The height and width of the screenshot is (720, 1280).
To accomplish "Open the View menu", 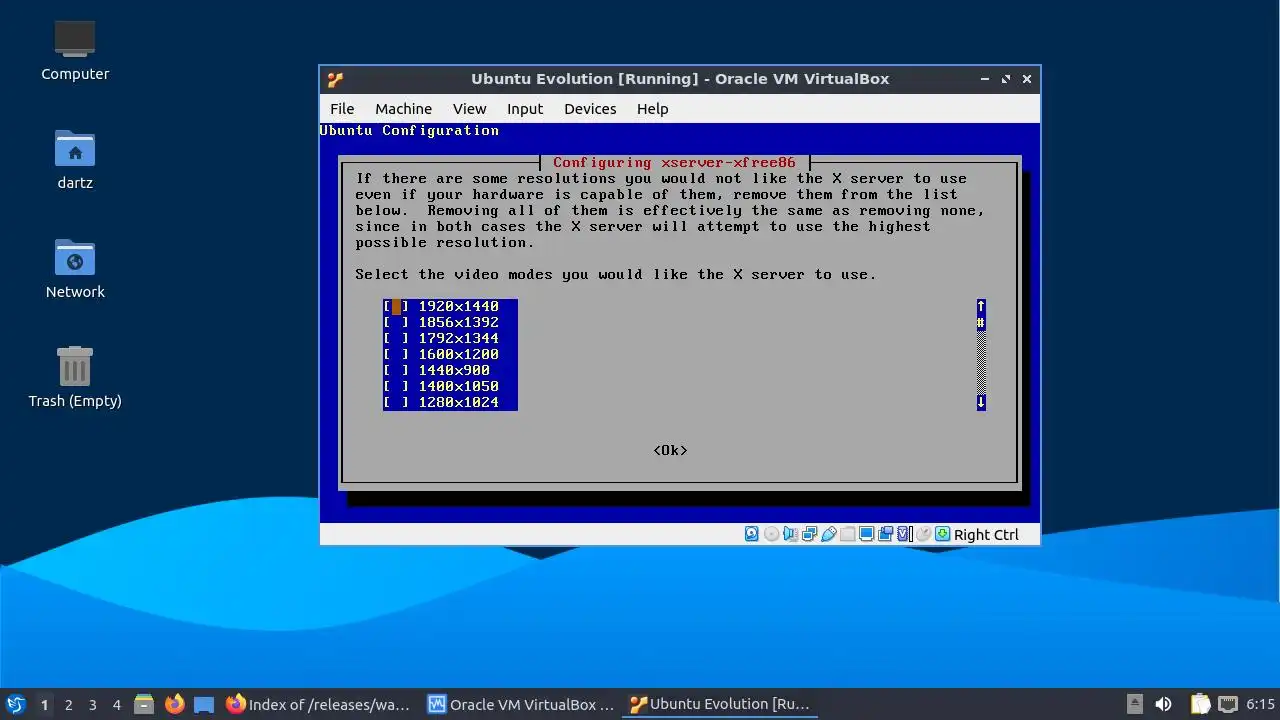I will pos(469,109).
